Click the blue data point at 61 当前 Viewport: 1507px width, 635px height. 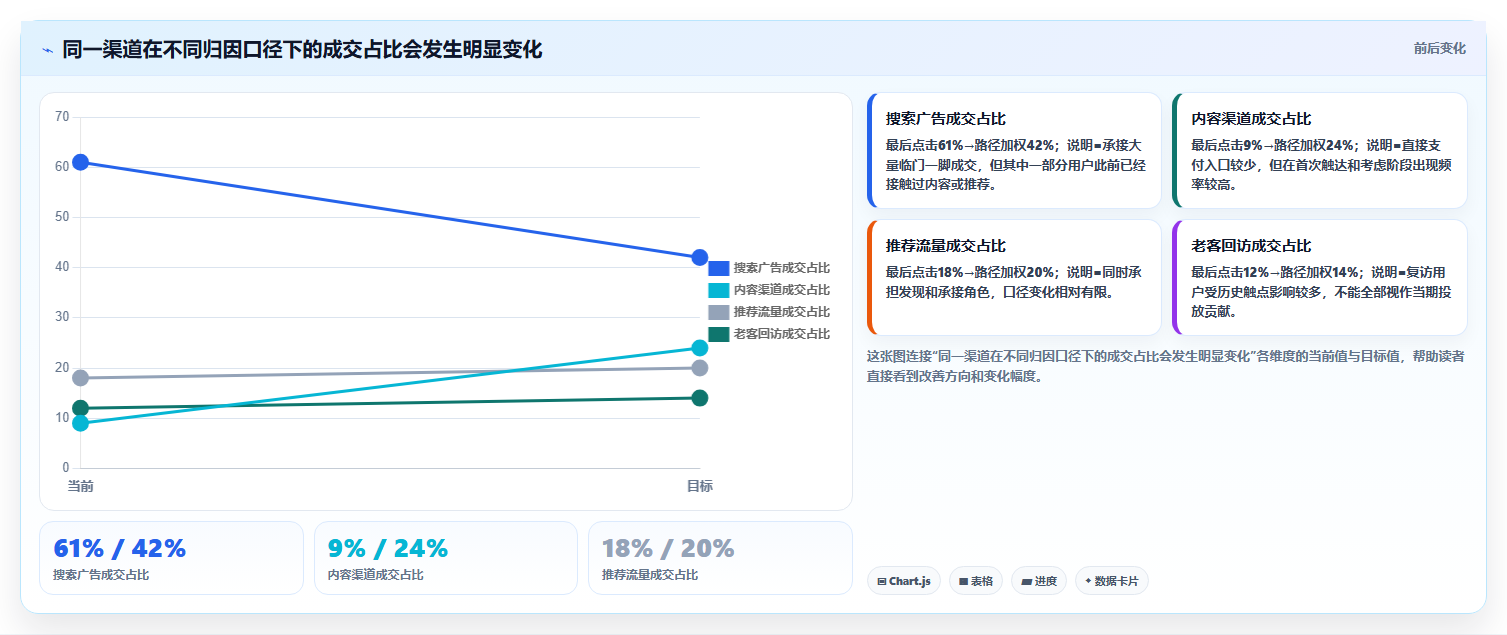[81, 162]
